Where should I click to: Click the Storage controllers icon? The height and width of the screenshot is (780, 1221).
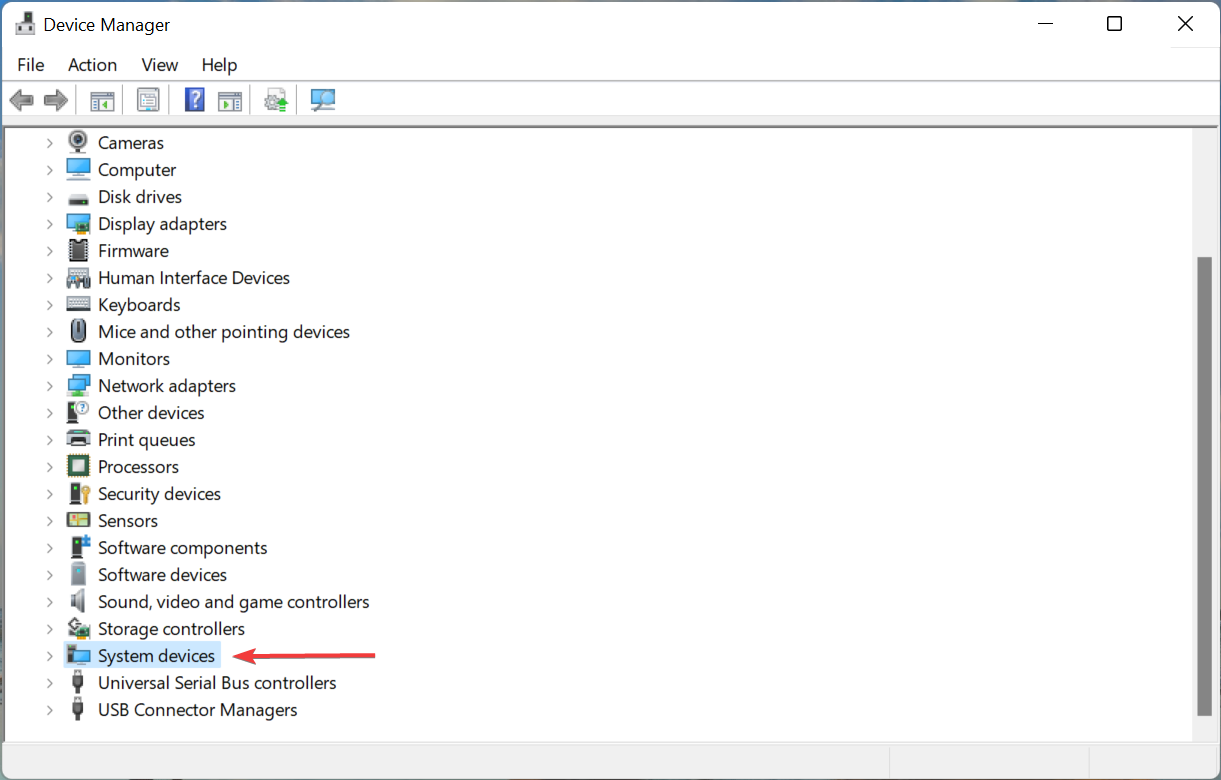(x=78, y=628)
